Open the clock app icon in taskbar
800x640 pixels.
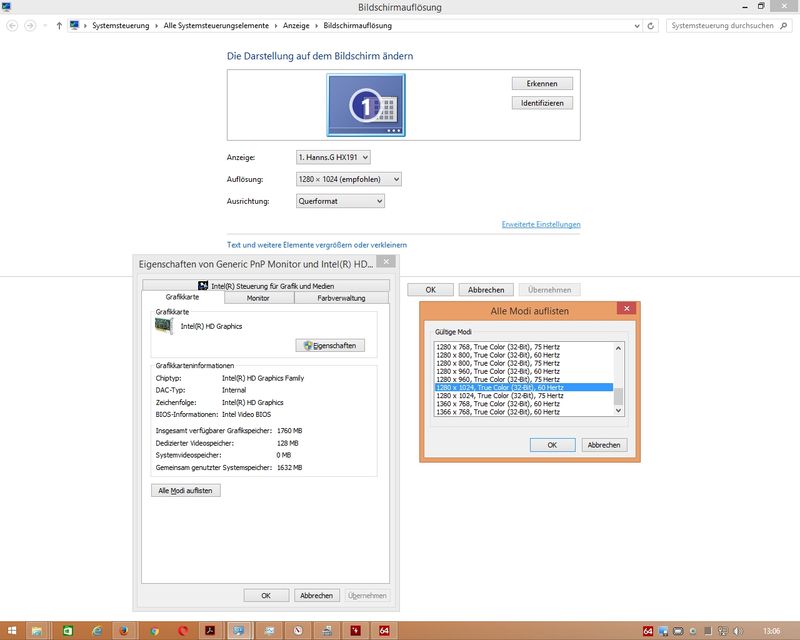(x=298, y=631)
